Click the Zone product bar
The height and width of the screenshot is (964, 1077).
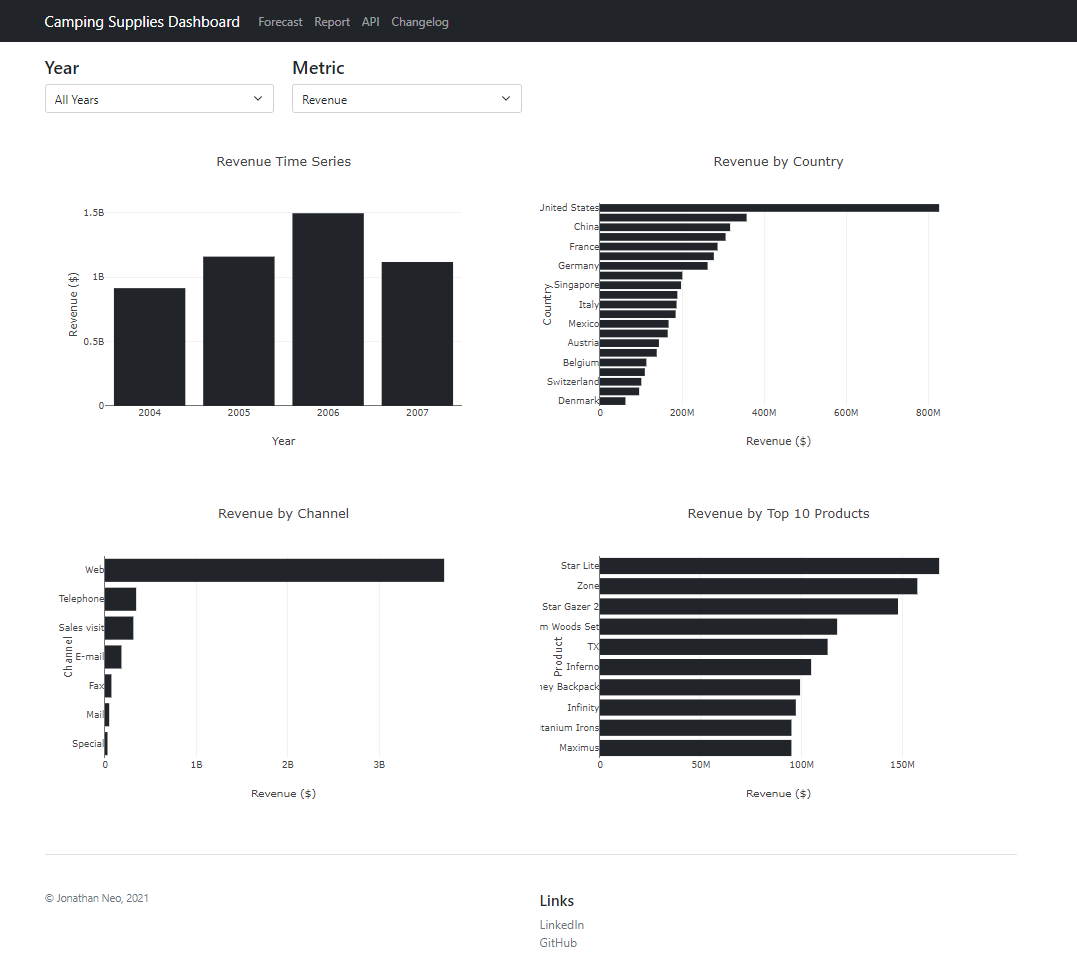(758, 586)
